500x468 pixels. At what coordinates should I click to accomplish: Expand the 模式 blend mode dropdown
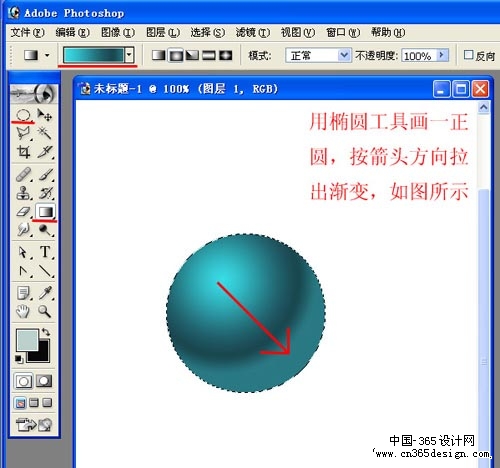(344, 55)
